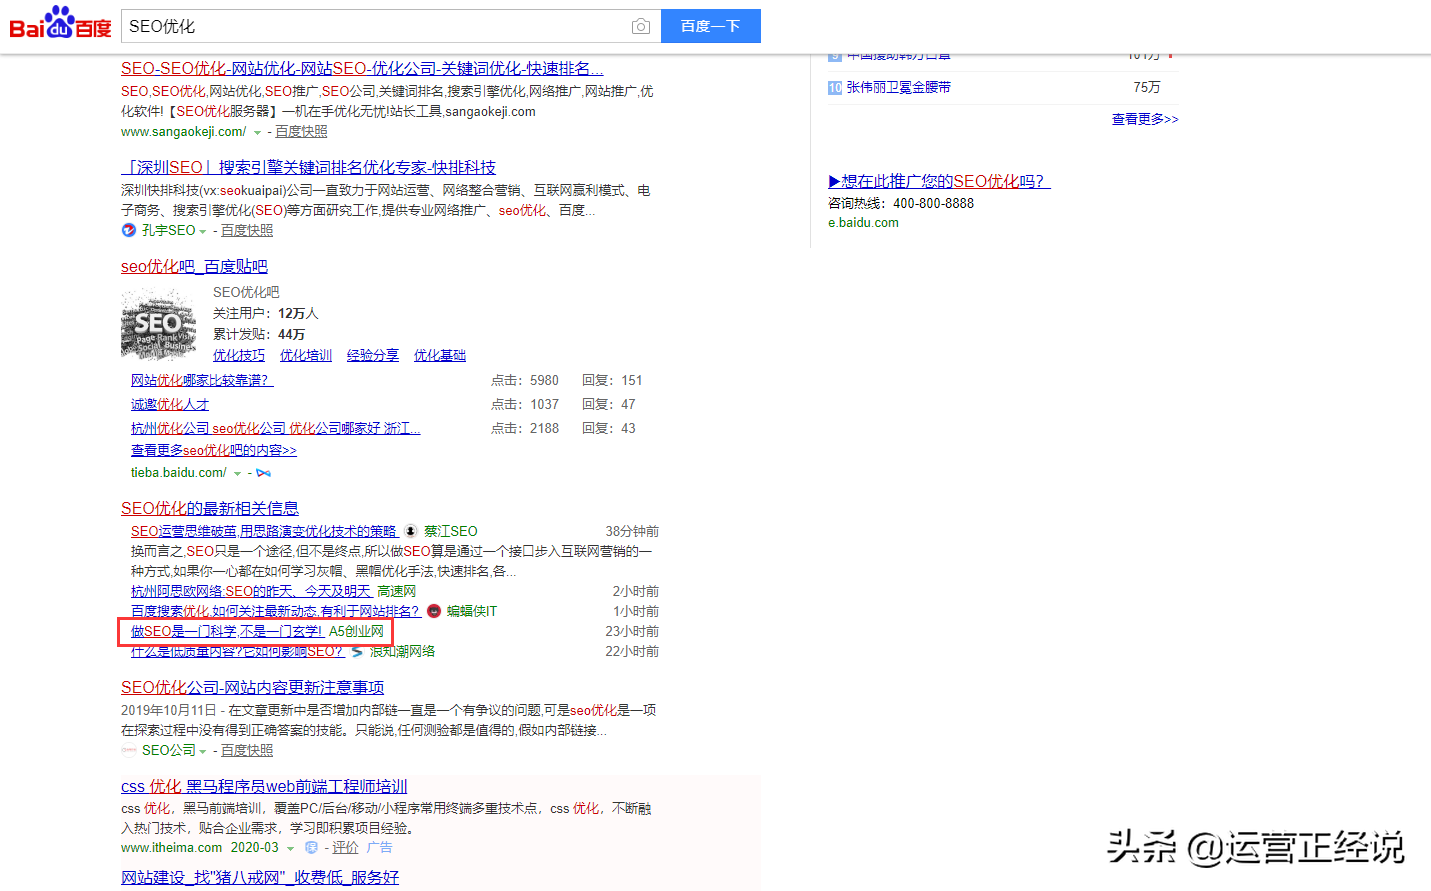Open 优化技巧 tieba category link
1431x891 pixels.
pyautogui.click(x=239, y=355)
